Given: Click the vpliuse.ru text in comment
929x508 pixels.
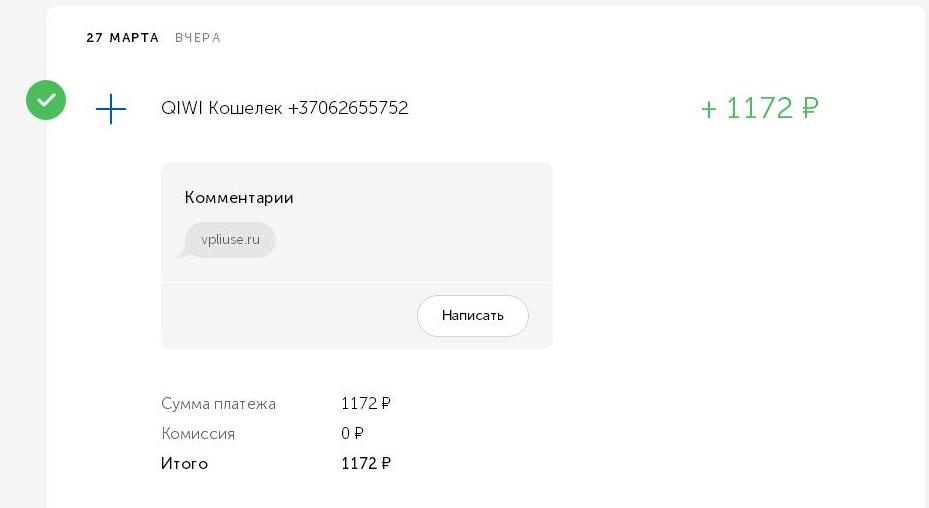Looking at the screenshot, I should [230, 239].
